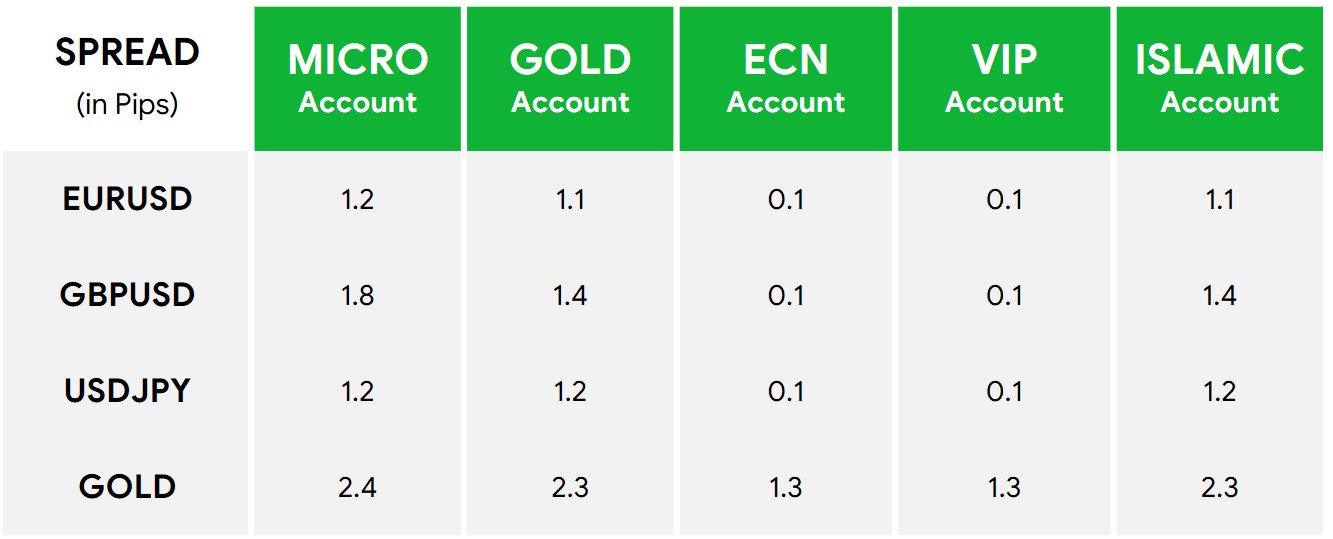Click GOLD spread 1.3 under ECN
The image size is (1333, 539).
[785, 487]
